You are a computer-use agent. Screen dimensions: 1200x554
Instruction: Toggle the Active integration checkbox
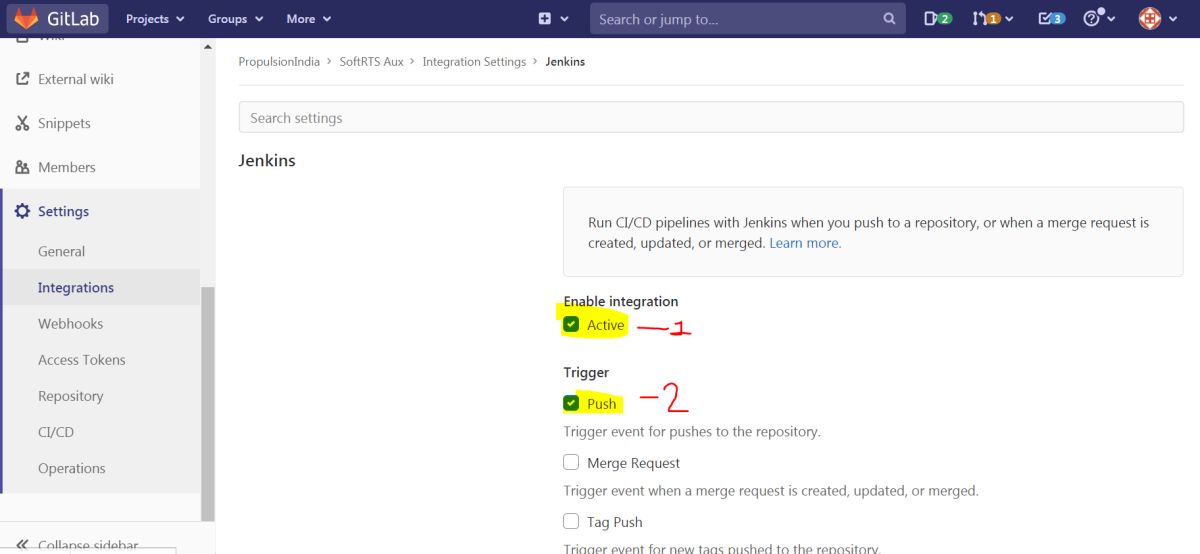[571, 324]
